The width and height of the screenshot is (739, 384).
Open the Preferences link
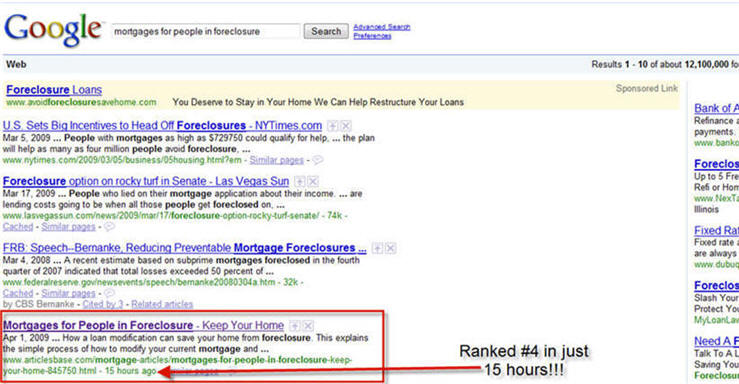(x=372, y=36)
